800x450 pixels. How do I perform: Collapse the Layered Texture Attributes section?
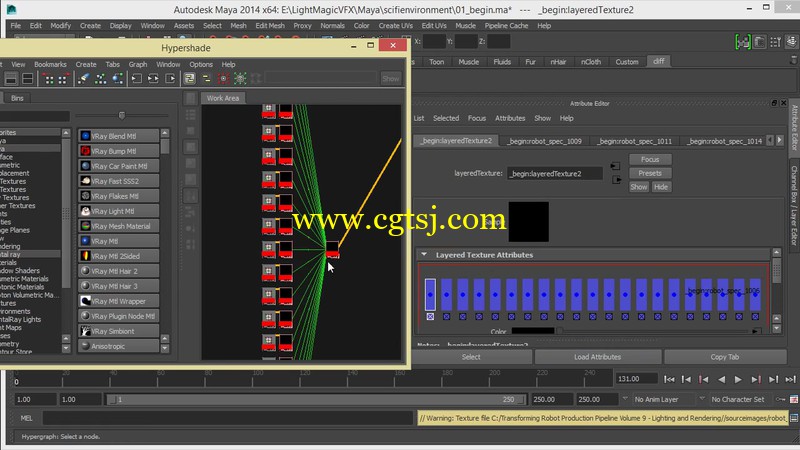[424, 254]
